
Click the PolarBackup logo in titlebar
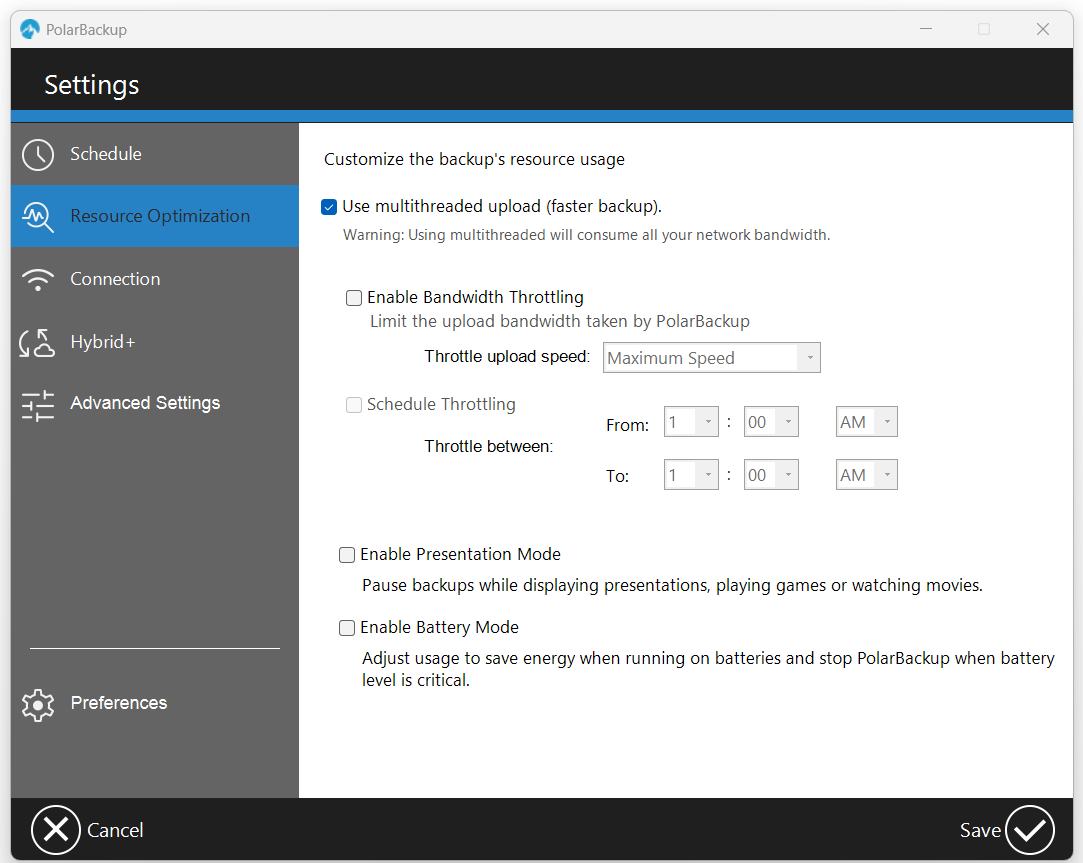coord(29,29)
